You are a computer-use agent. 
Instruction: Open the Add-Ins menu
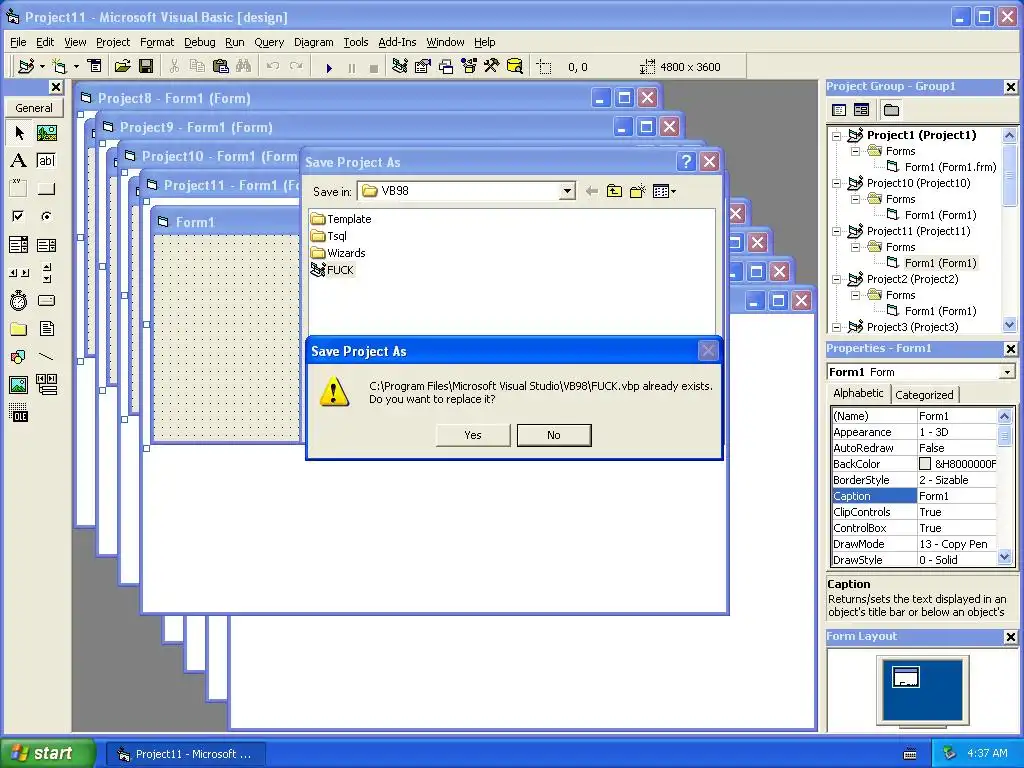pyautogui.click(x=397, y=42)
